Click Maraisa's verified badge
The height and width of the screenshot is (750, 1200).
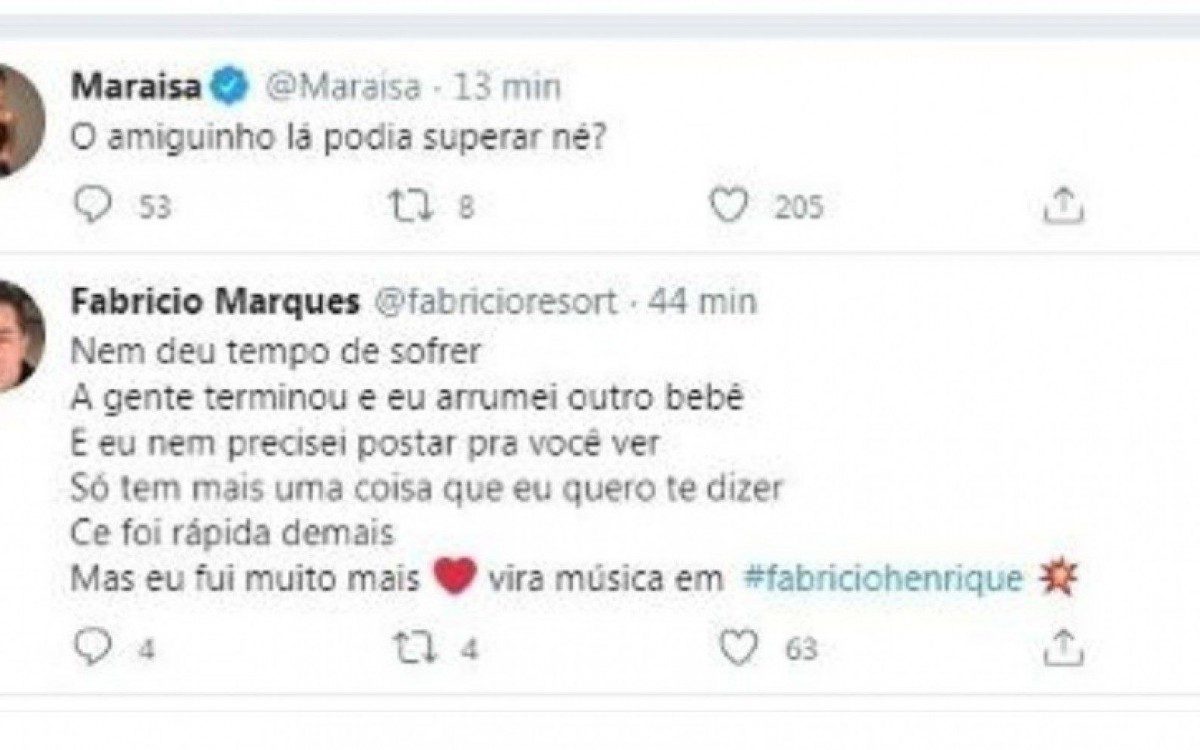(x=227, y=86)
